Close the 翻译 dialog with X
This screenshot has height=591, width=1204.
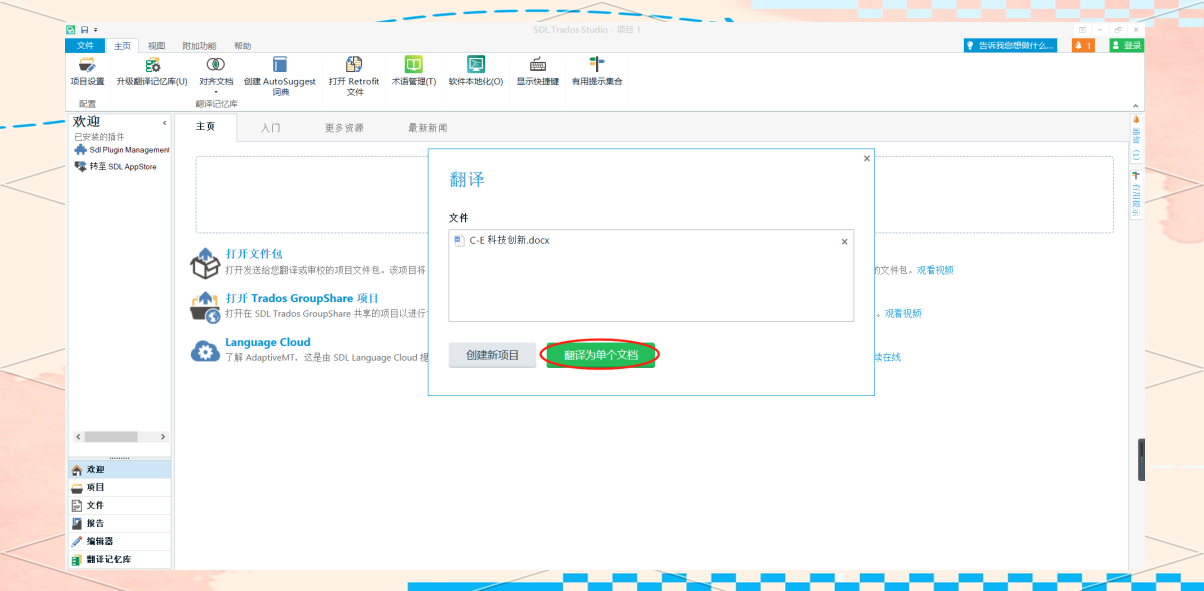pyautogui.click(x=867, y=158)
